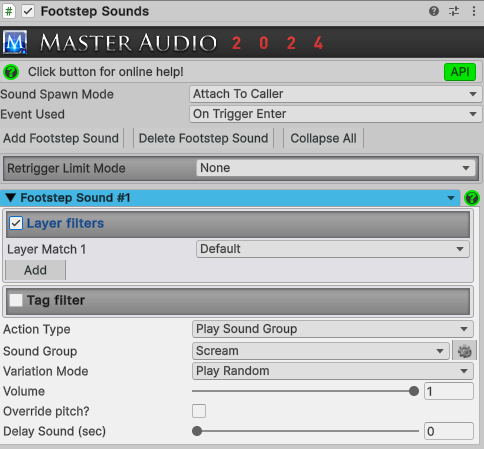This screenshot has width=484, height=449.
Task: Click the Delay Sound (sec) label
Action: pyautogui.click(x=54, y=431)
